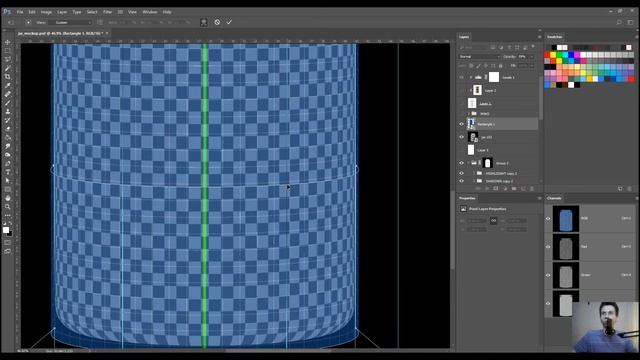Select the Eraser tool
This screenshot has height=360, width=640.
(x=7, y=129)
